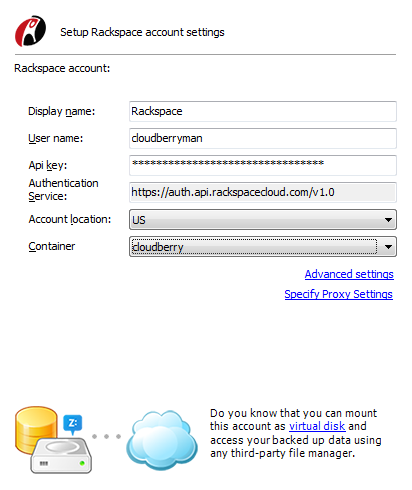Click the green drive indicator light
This screenshot has height=490, width=412.
tap(82, 463)
